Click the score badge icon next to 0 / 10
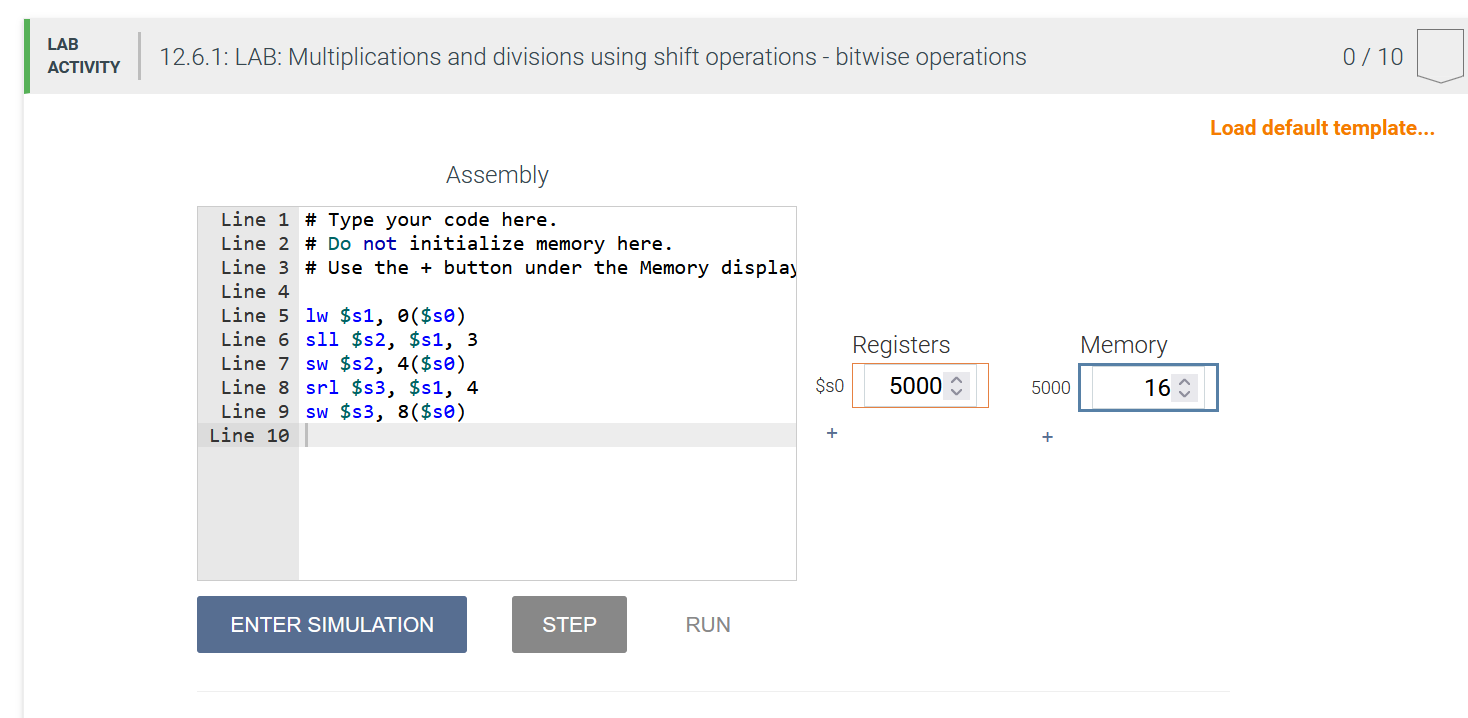Screen dimensions: 1468x718 (x=1440, y=57)
